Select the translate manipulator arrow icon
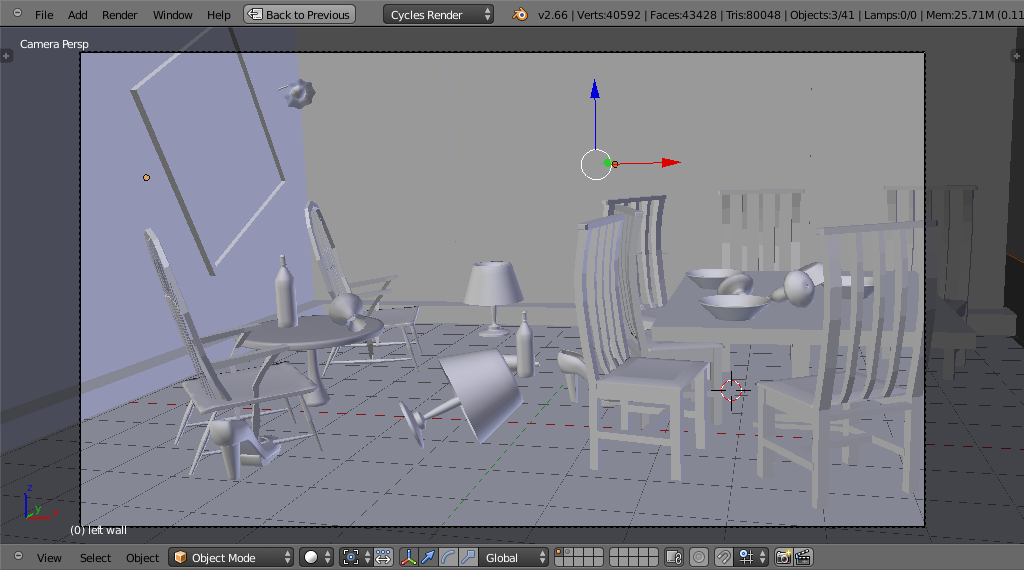The image size is (1024, 570). point(428,557)
